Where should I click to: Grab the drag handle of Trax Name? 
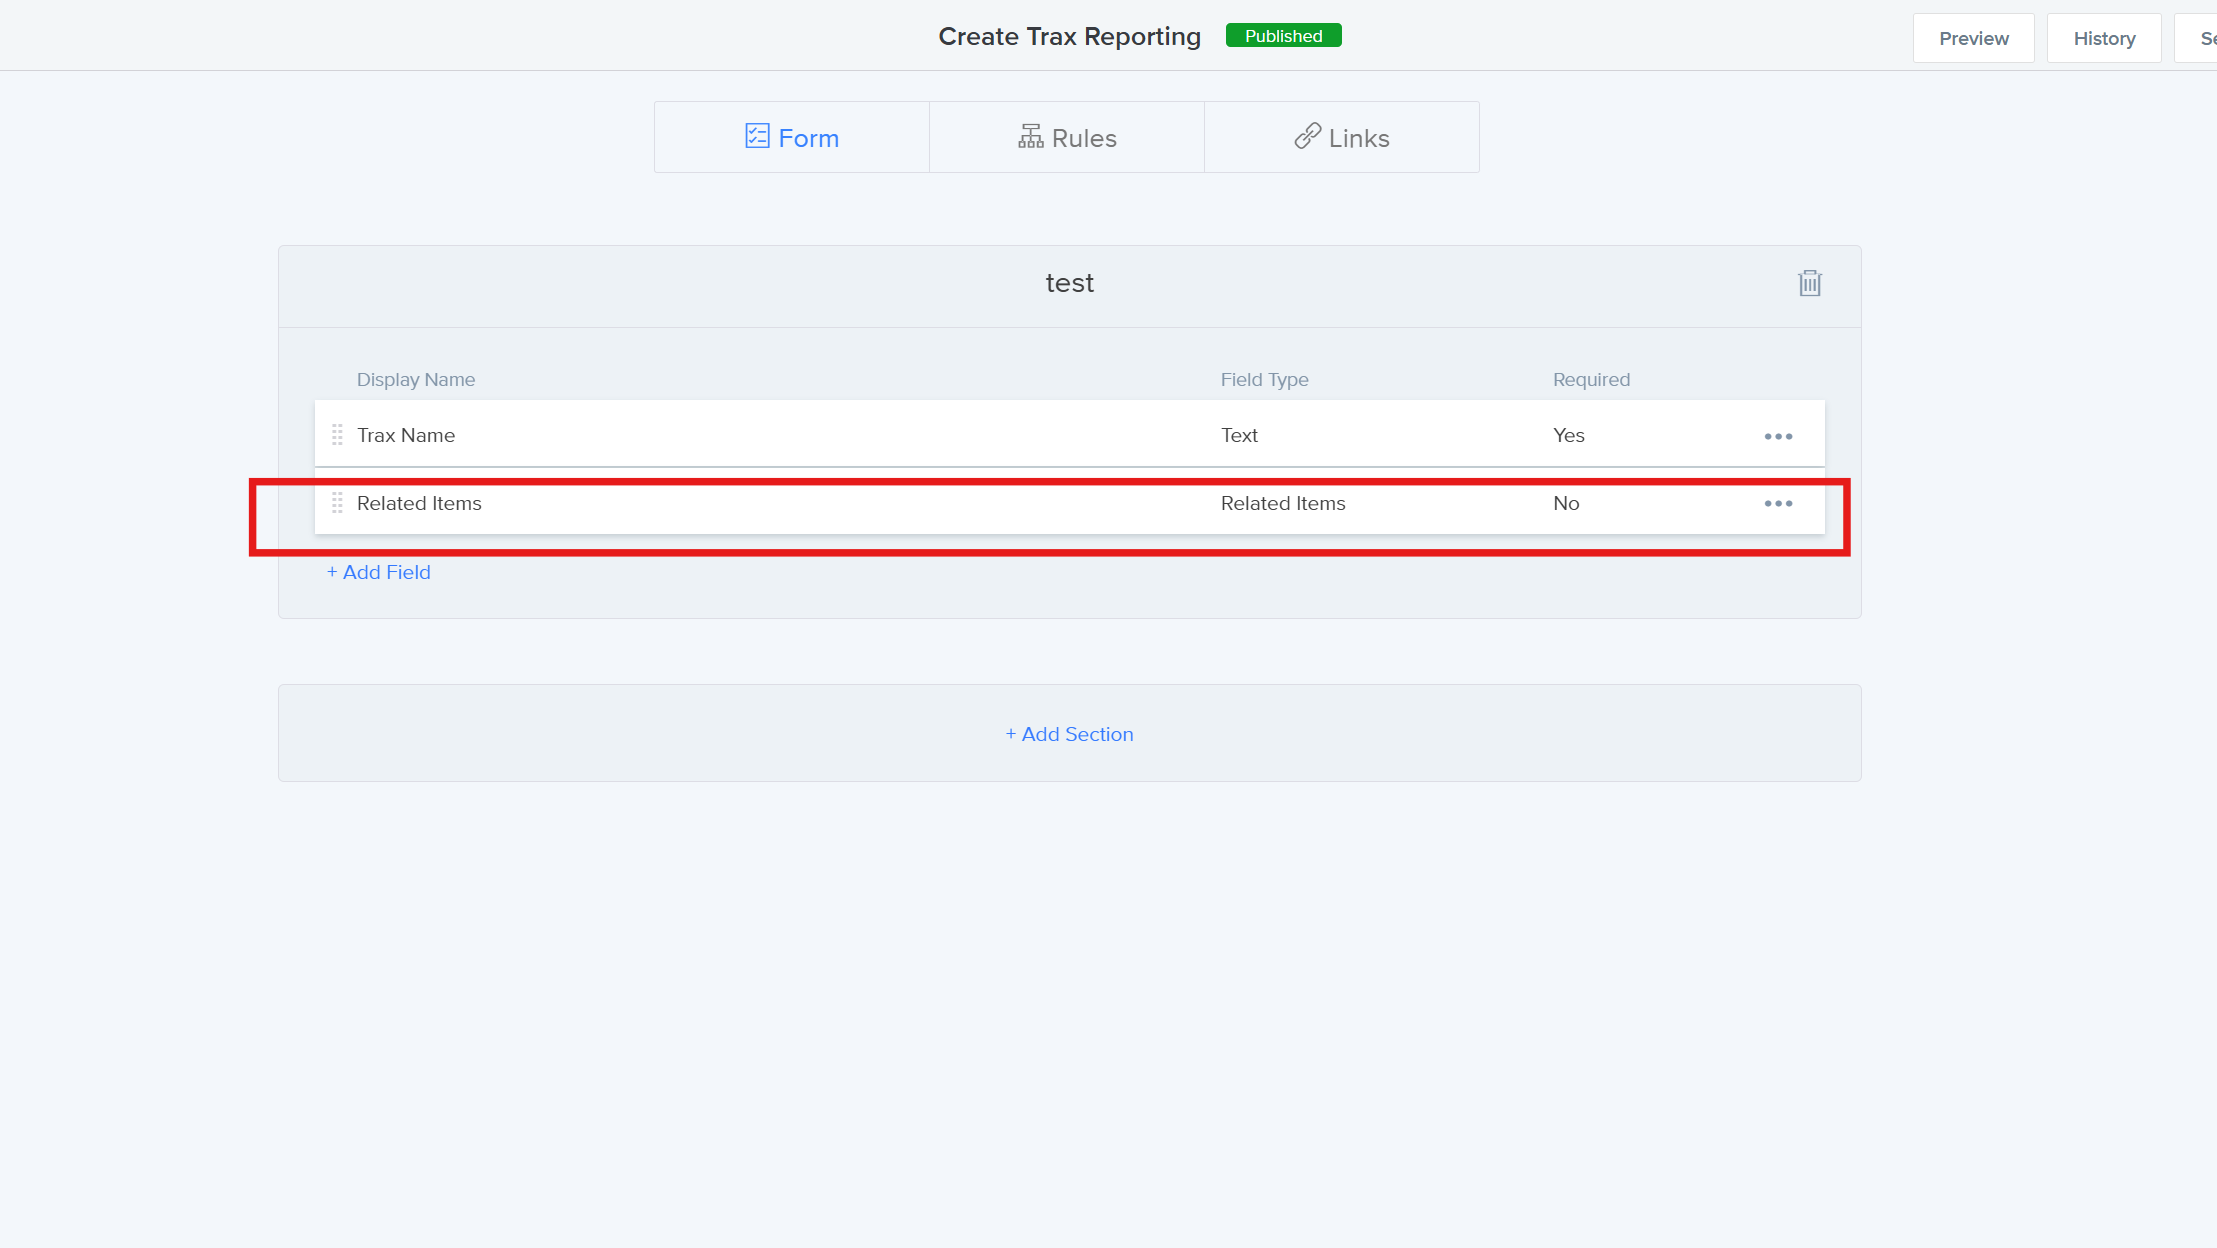[x=337, y=435]
